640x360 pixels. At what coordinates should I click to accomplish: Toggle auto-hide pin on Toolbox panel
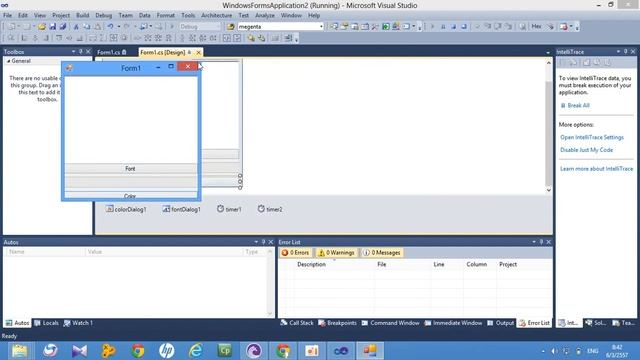80,52
